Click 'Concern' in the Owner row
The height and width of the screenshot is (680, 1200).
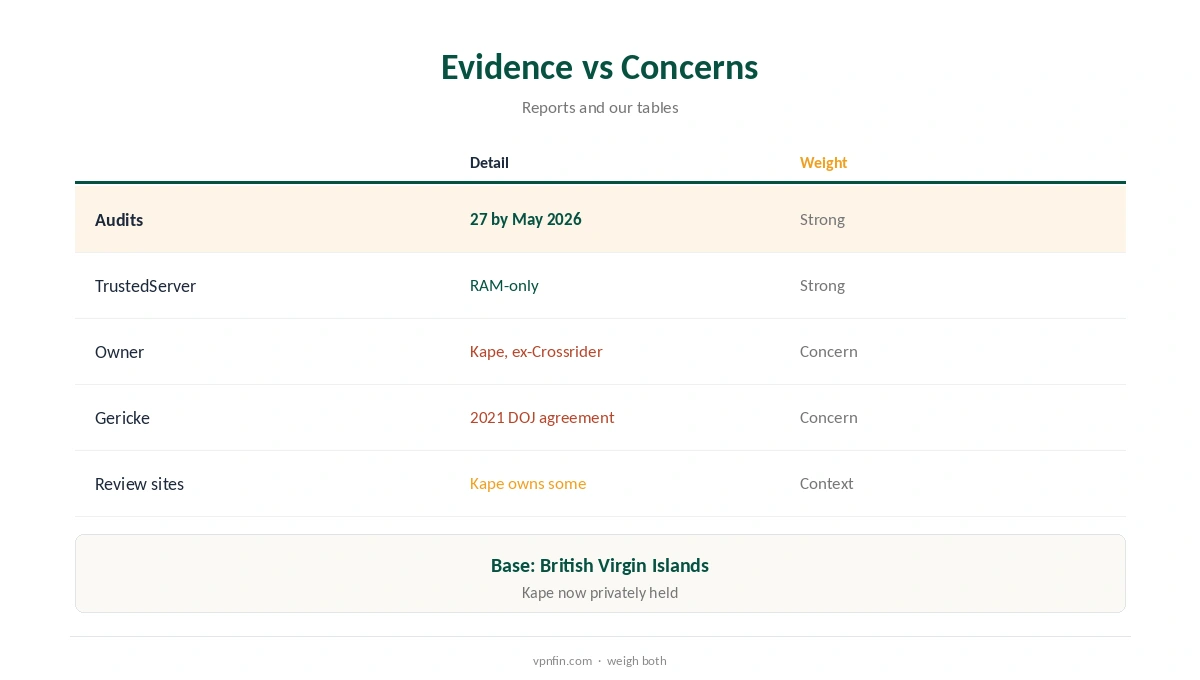pyautogui.click(x=829, y=351)
